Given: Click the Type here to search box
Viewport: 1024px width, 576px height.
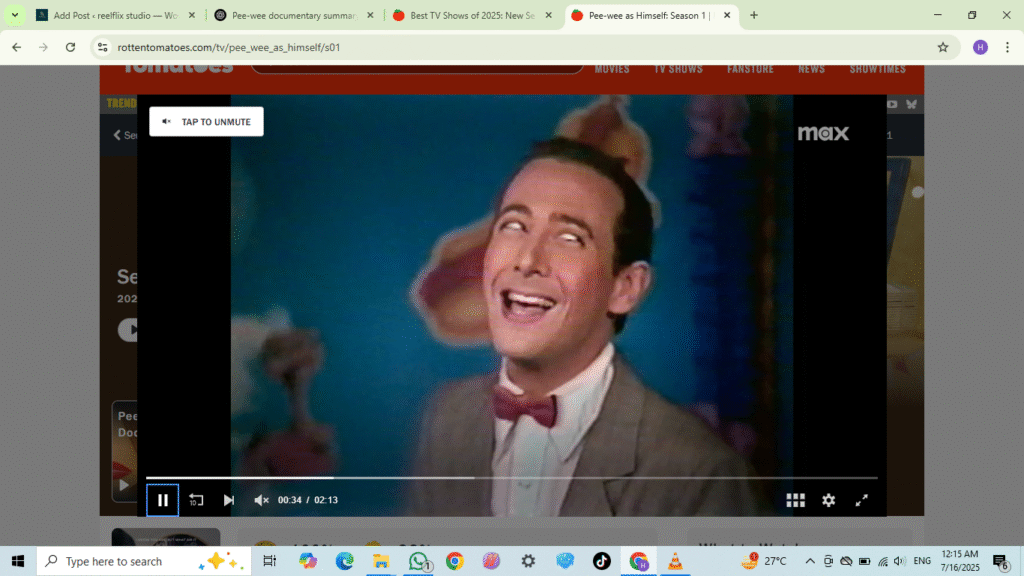Looking at the screenshot, I should click(144, 561).
